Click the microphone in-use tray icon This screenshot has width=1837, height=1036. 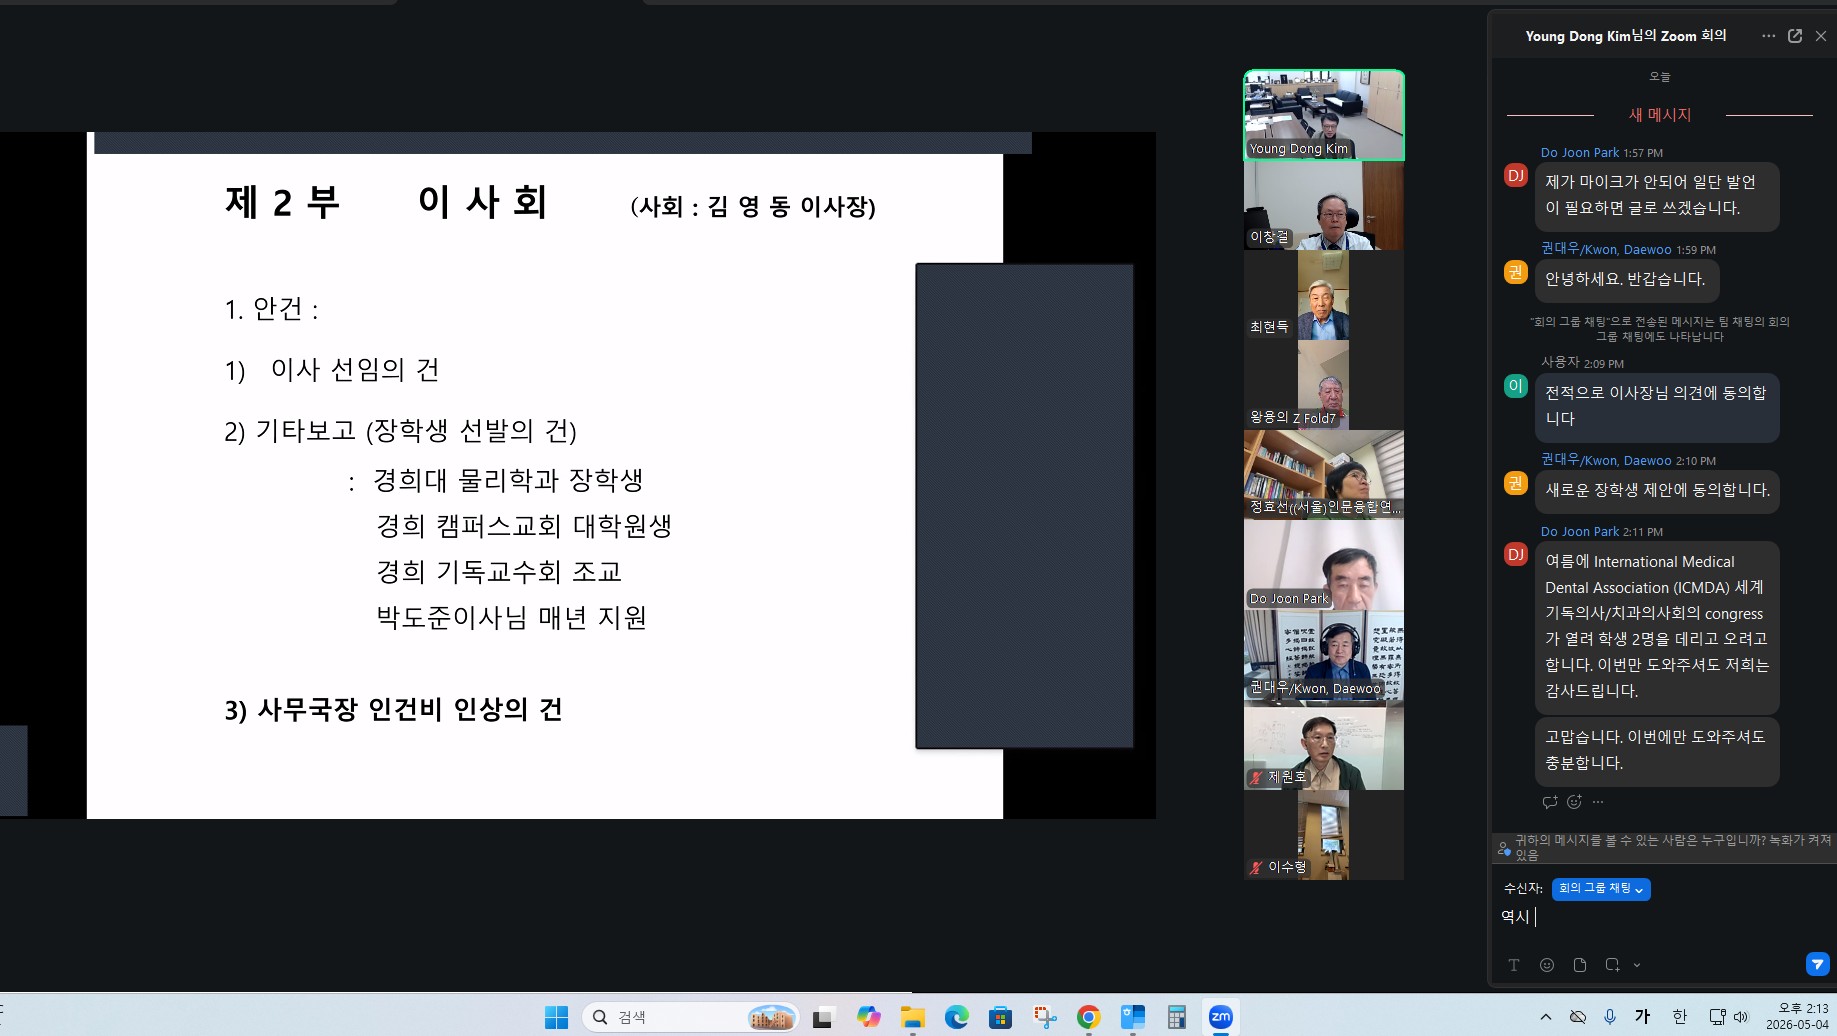click(1610, 1017)
